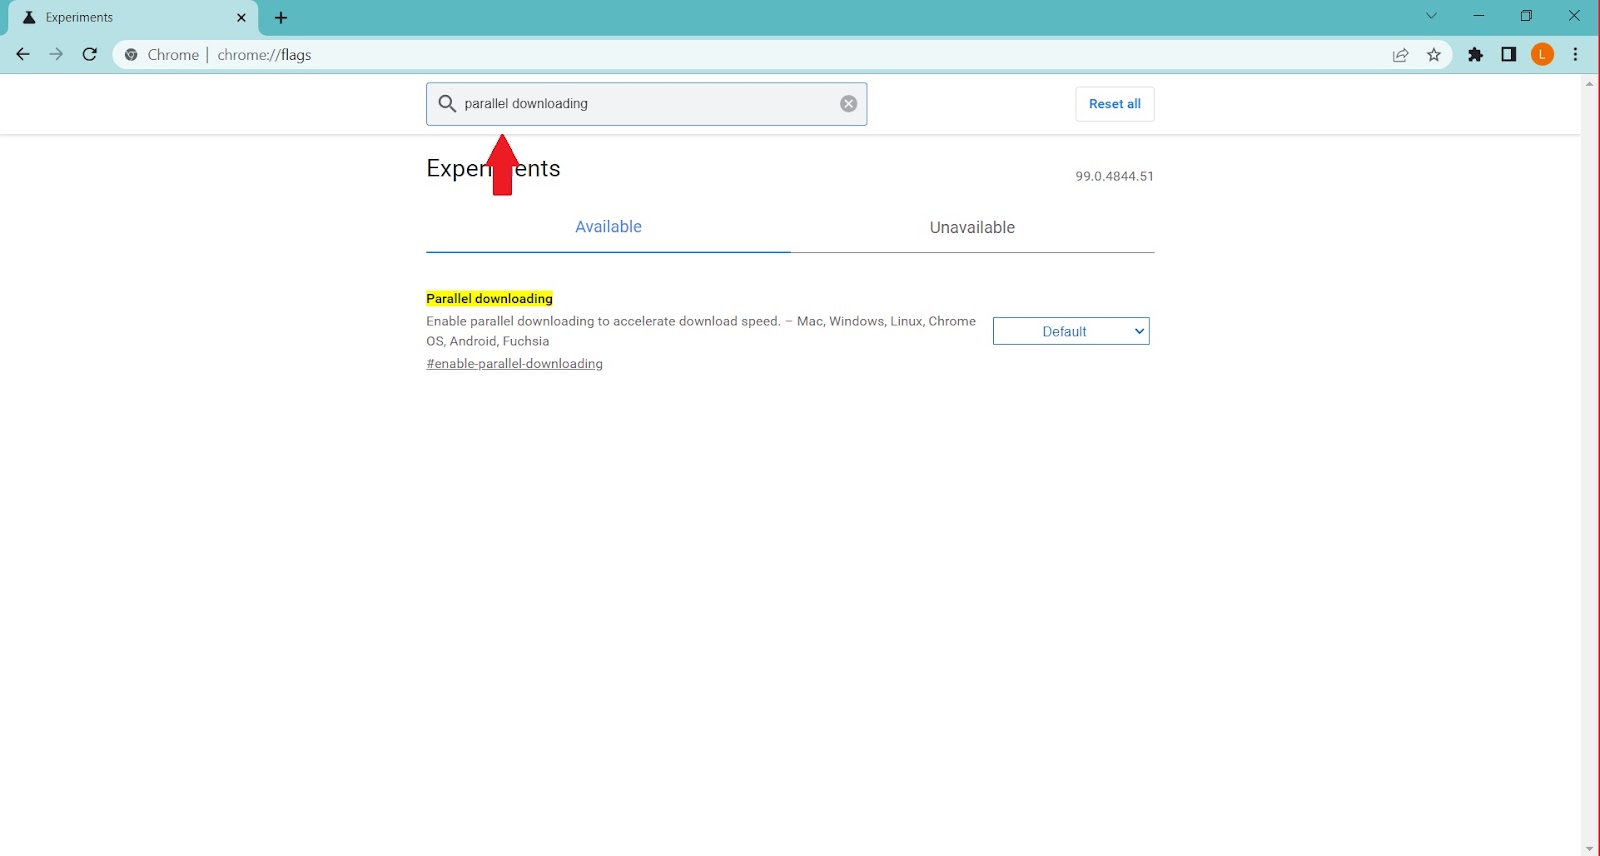Viewport: 1600px width, 856px height.
Task: Click the forward navigation arrow
Action: pos(56,55)
